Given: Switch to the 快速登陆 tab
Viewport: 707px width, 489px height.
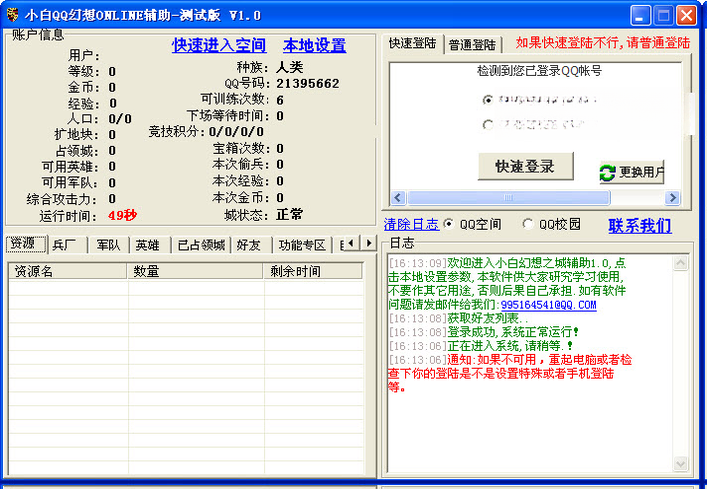Looking at the screenshot, I should click(x=413, y=44).
